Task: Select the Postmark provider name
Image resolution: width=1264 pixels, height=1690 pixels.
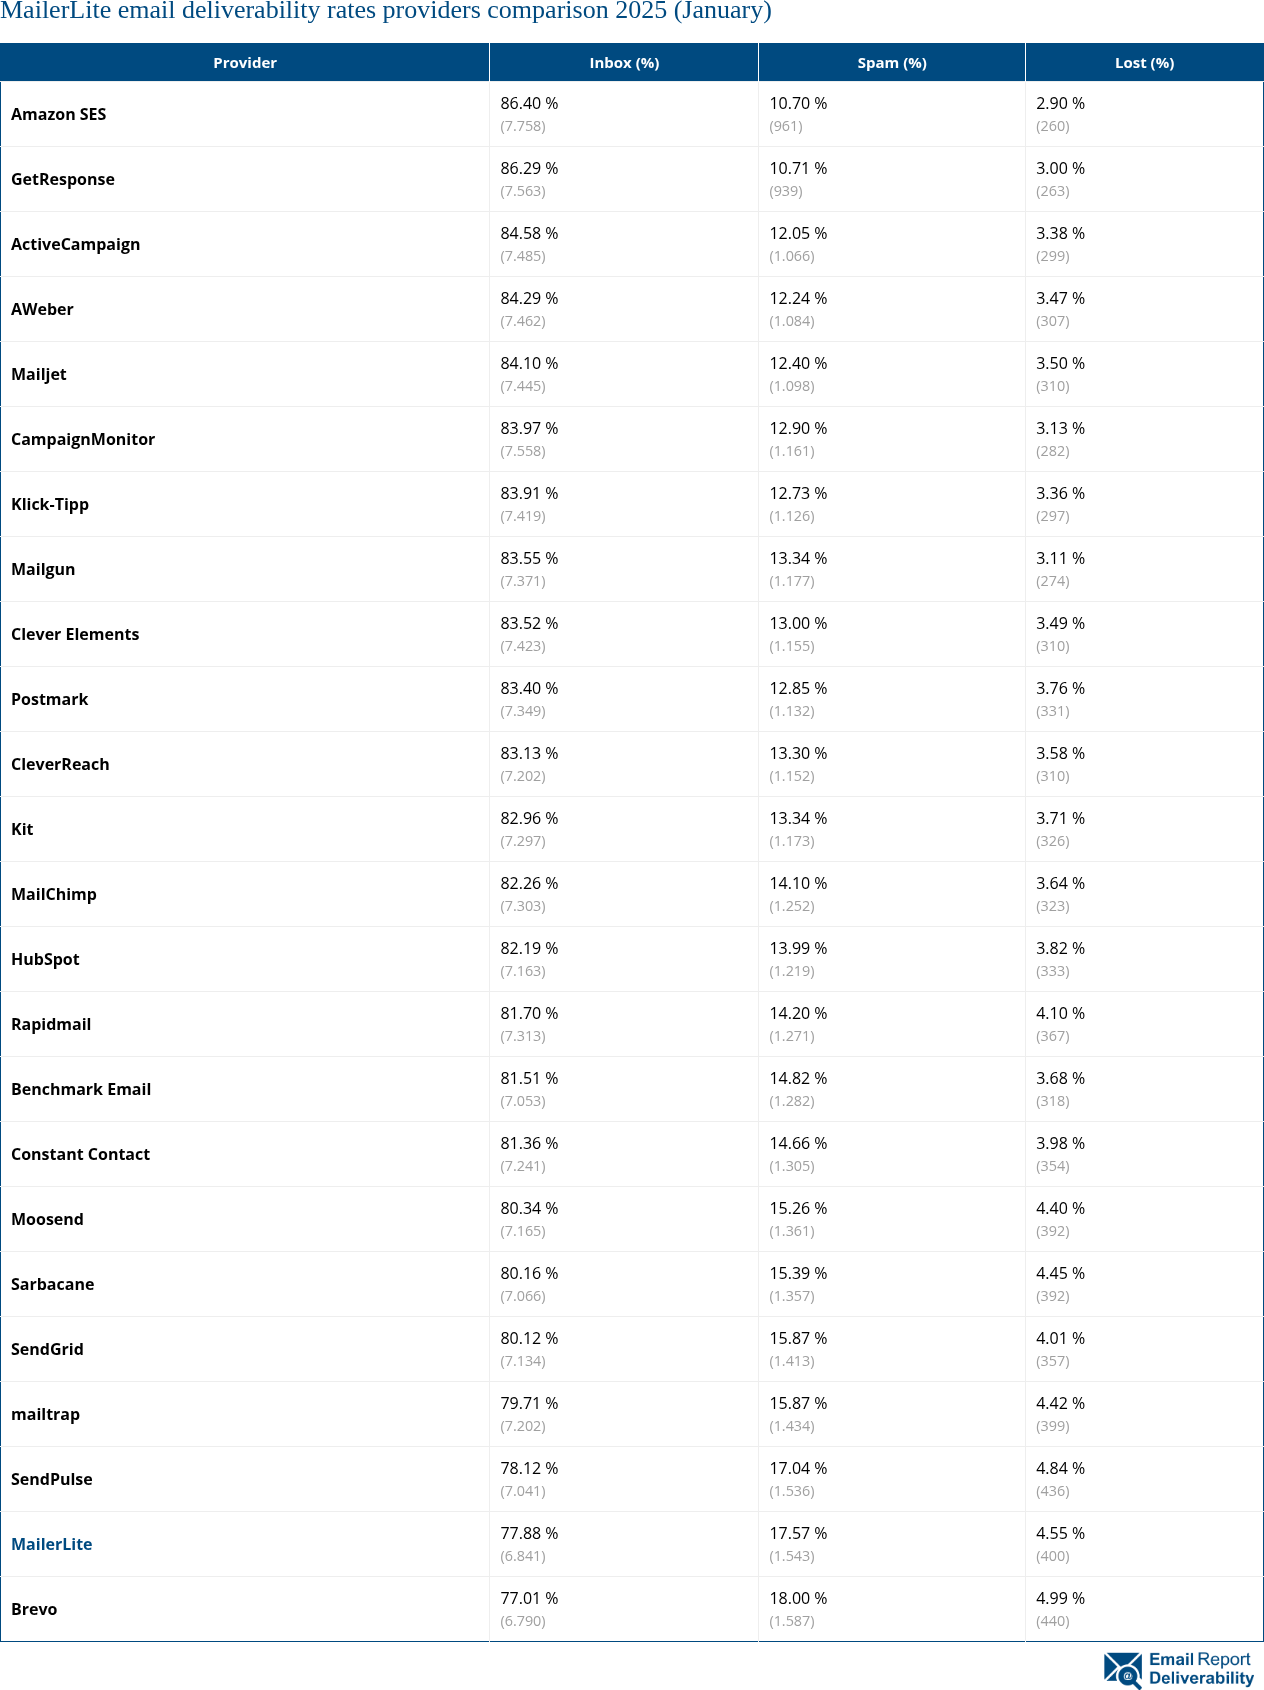Action: (x=50, y=699)
